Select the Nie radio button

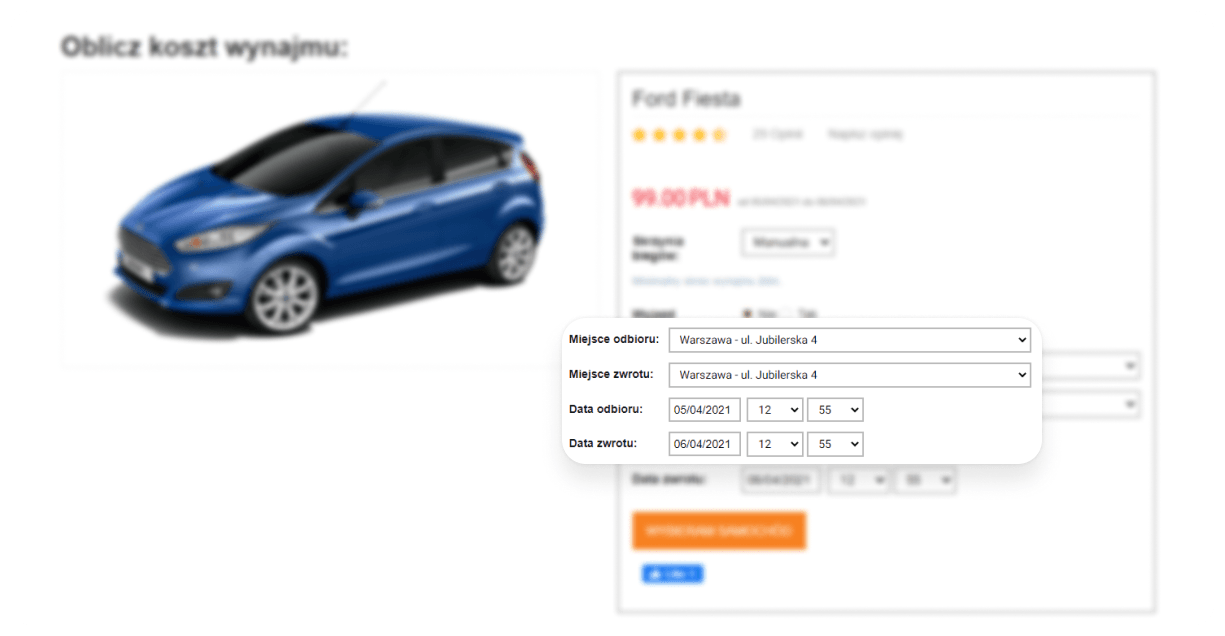click(743, 313)
